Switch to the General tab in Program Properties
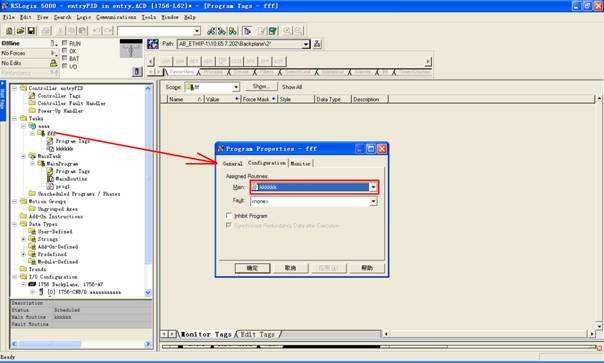Viewport: 604px width, 363px height. (233, 163)
